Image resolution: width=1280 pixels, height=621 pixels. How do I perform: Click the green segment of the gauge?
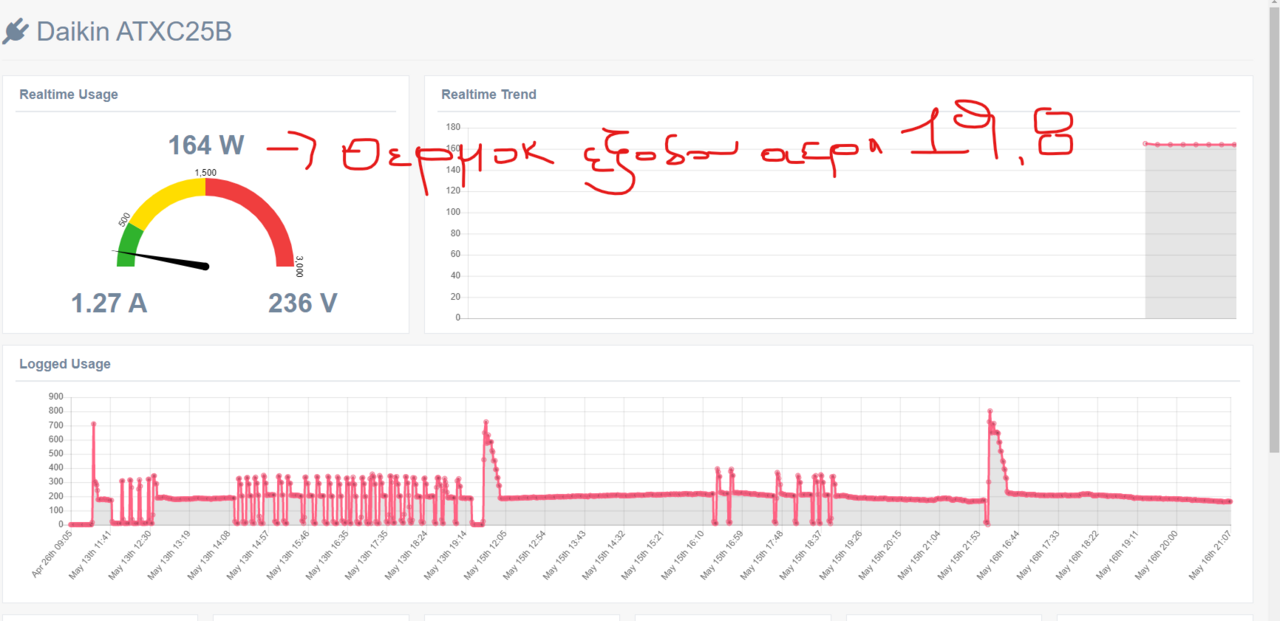point(128,245)
